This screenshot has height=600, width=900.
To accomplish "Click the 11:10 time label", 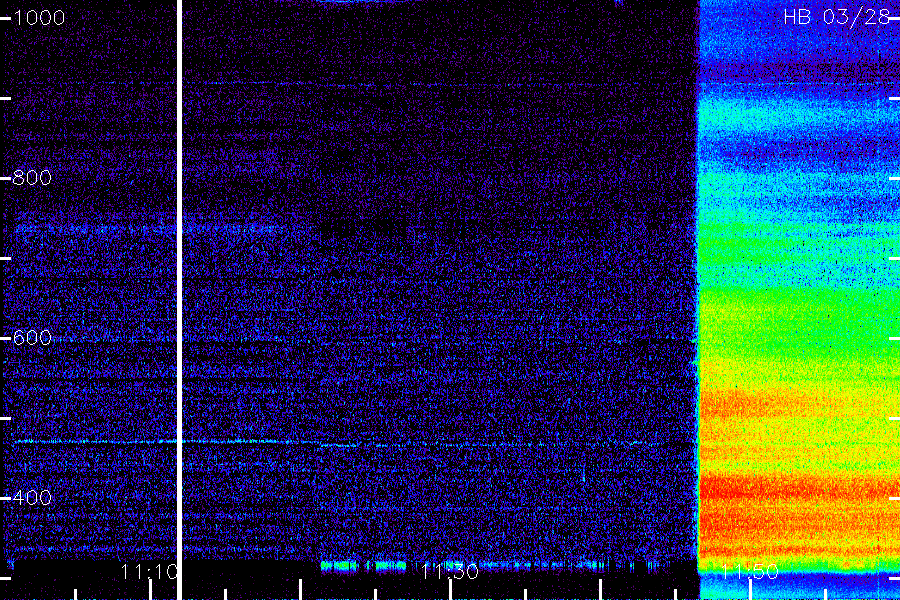I will [x=149, y=572].
